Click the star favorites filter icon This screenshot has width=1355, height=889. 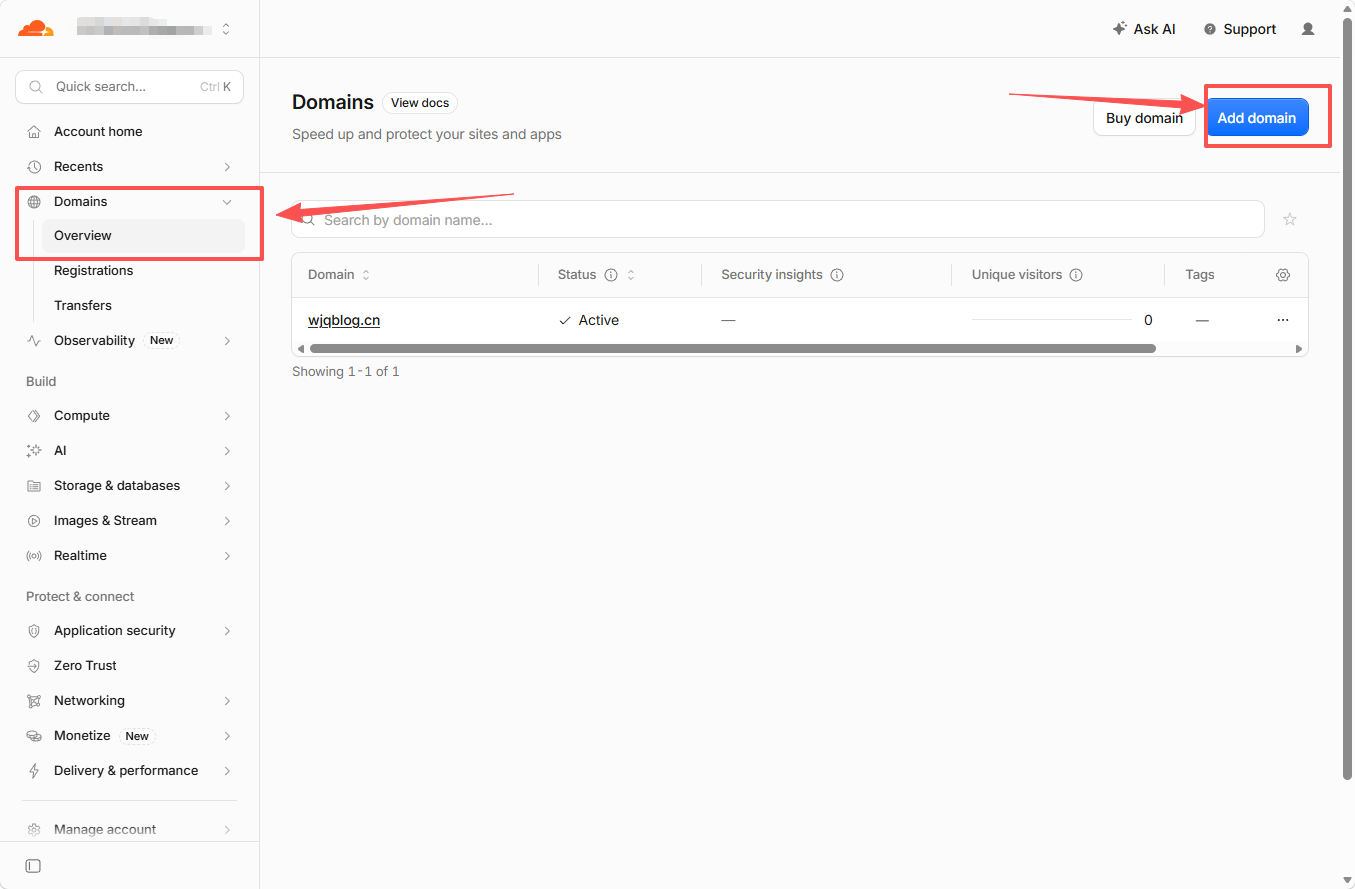point(1290,219)
